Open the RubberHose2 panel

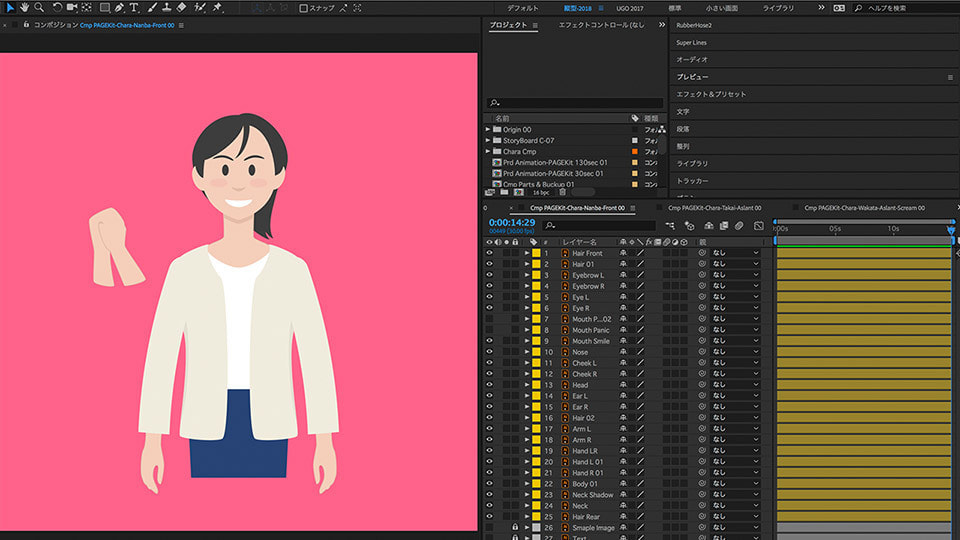click(x=694, y=25)
